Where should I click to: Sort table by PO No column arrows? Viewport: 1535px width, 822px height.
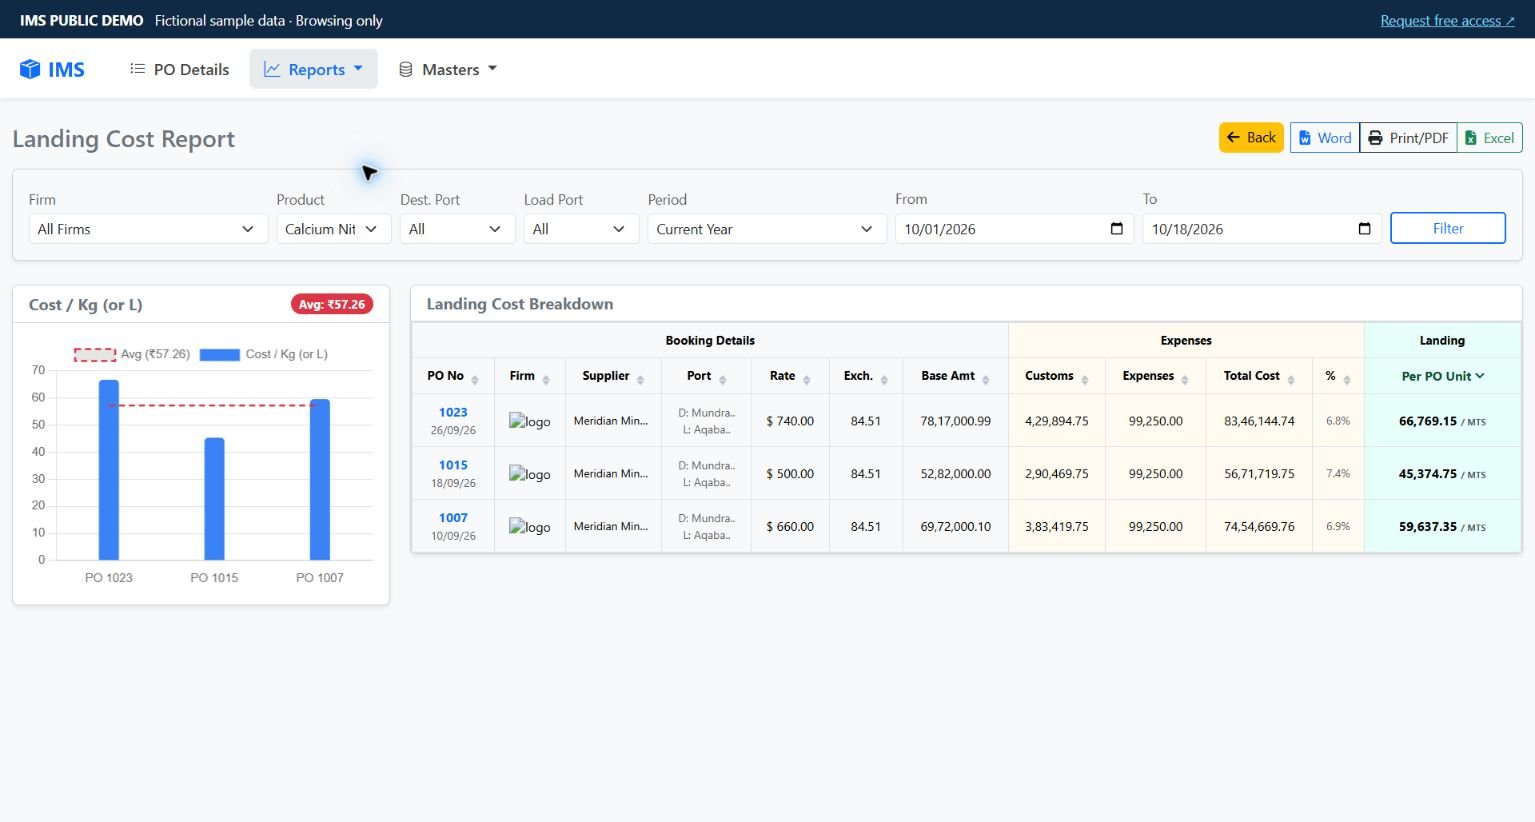[475, 378]
